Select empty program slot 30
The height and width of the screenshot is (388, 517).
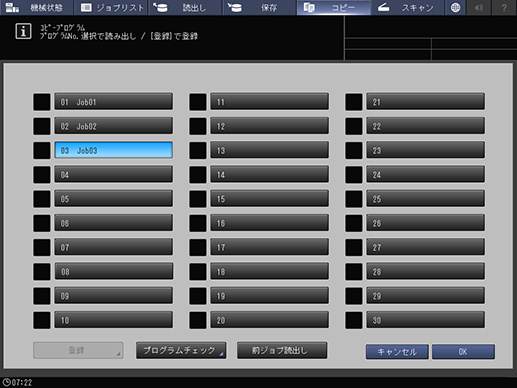click(x=425, y=320)
